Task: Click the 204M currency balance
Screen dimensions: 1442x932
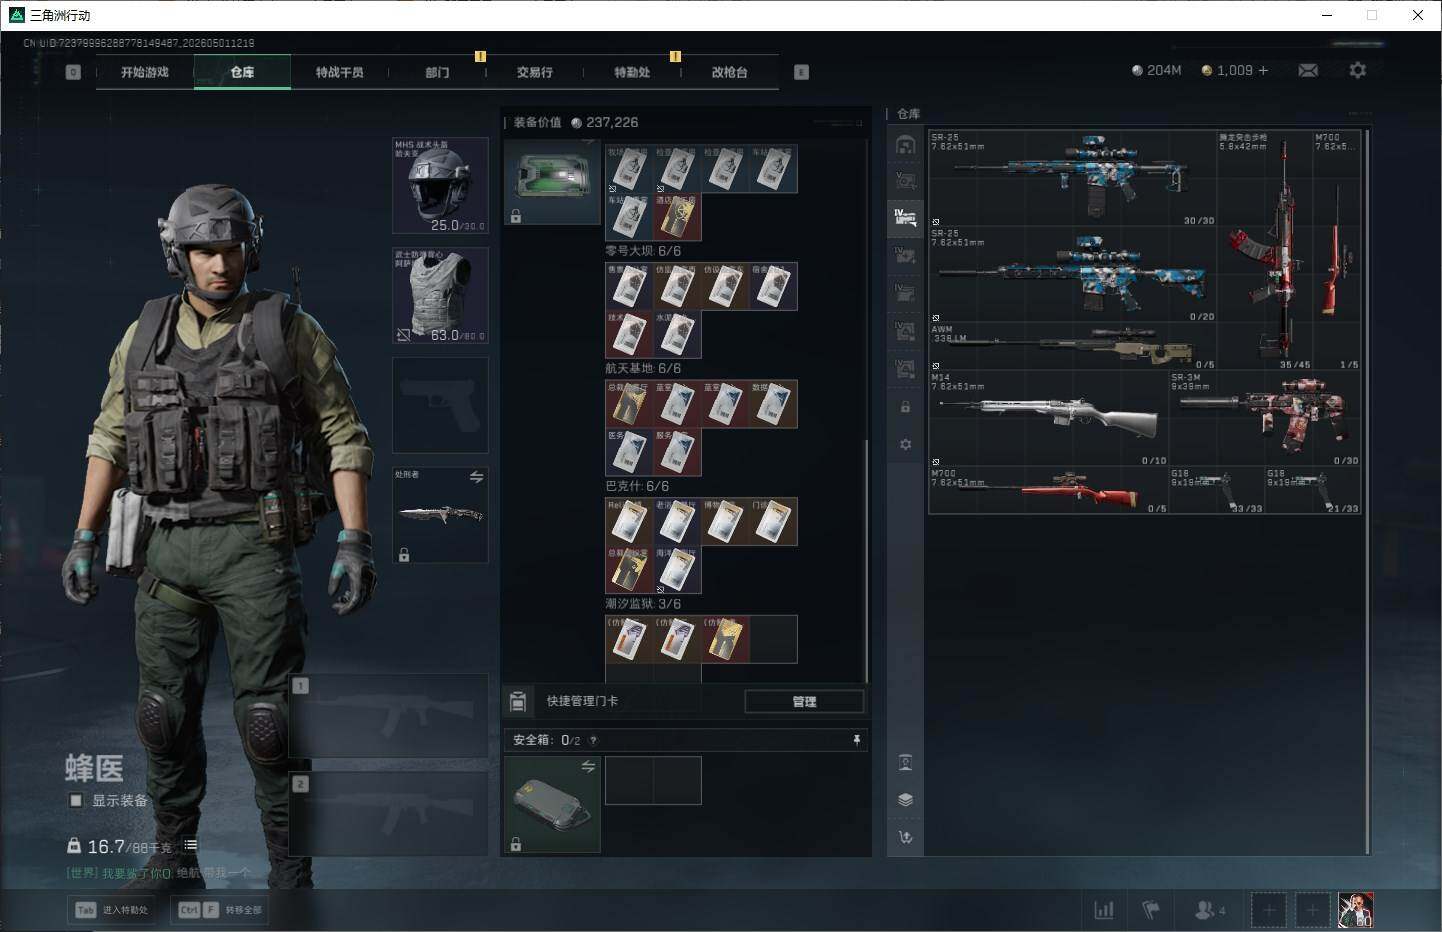Action: tap(1156, 70)
